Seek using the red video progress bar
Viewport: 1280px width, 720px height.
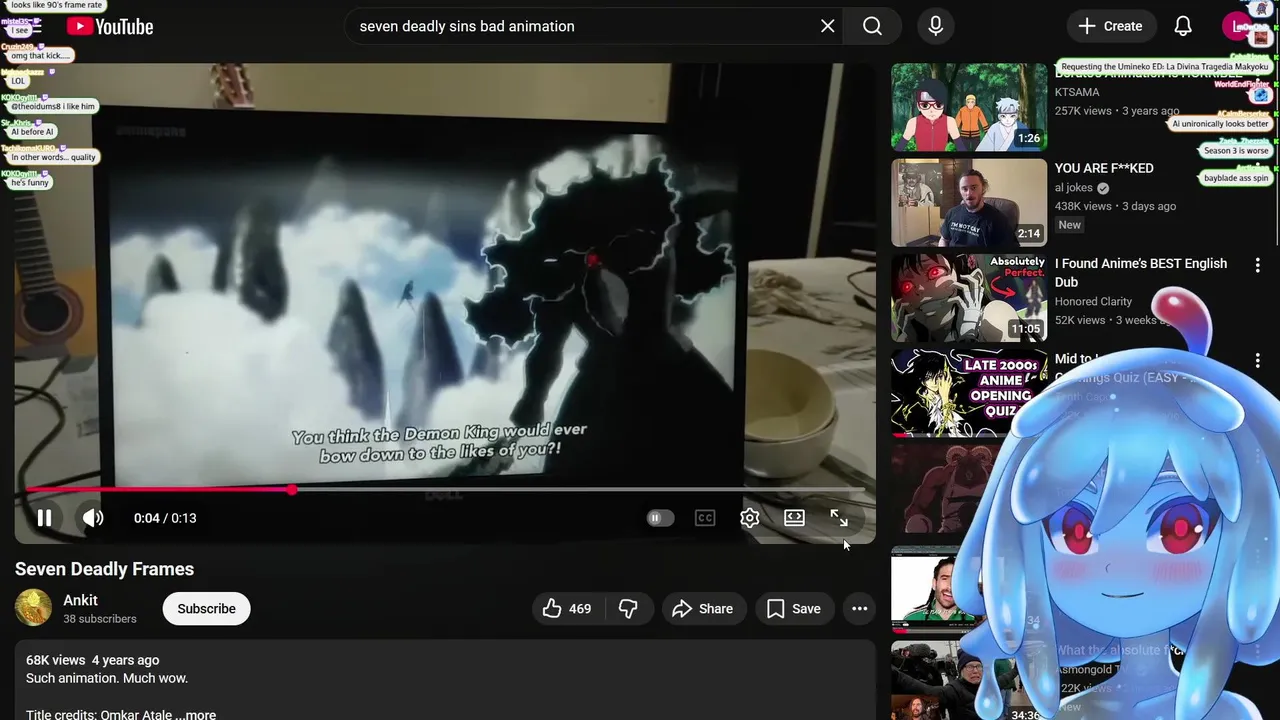click(445, 490)
